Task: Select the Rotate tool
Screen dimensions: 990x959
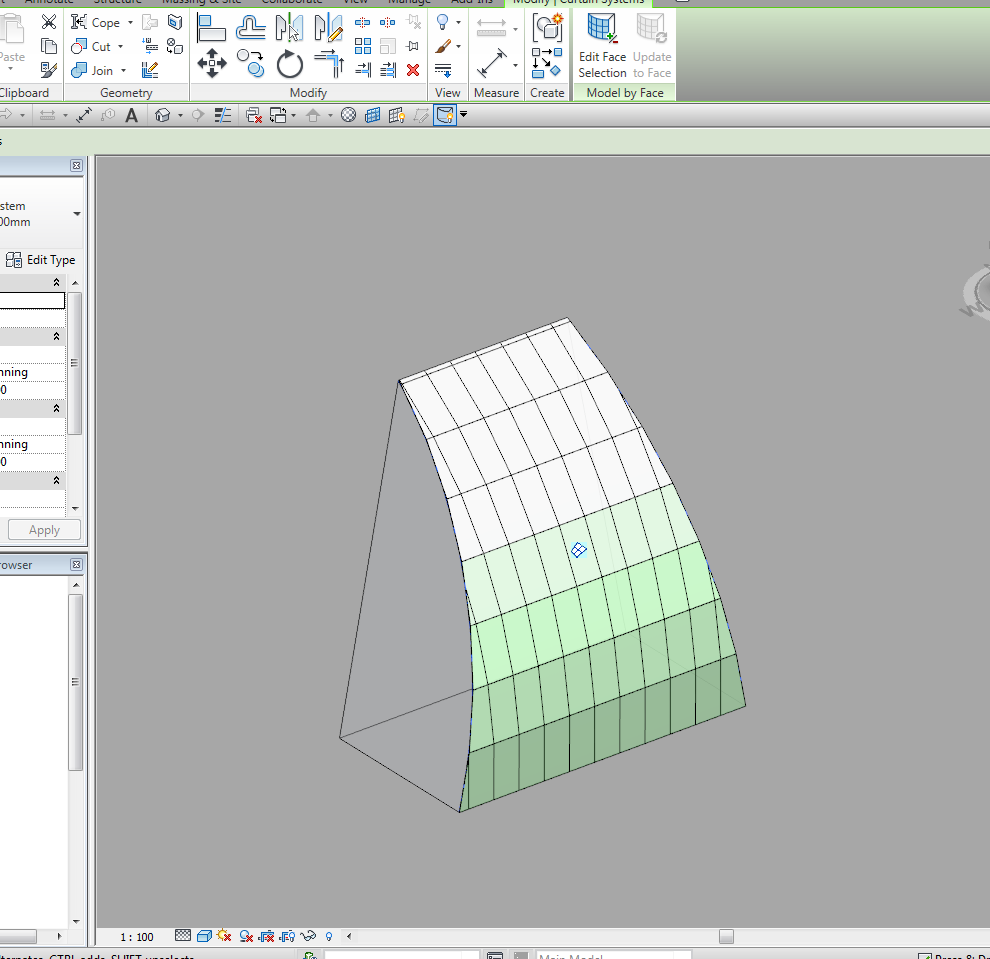Action: pos(290,65)
